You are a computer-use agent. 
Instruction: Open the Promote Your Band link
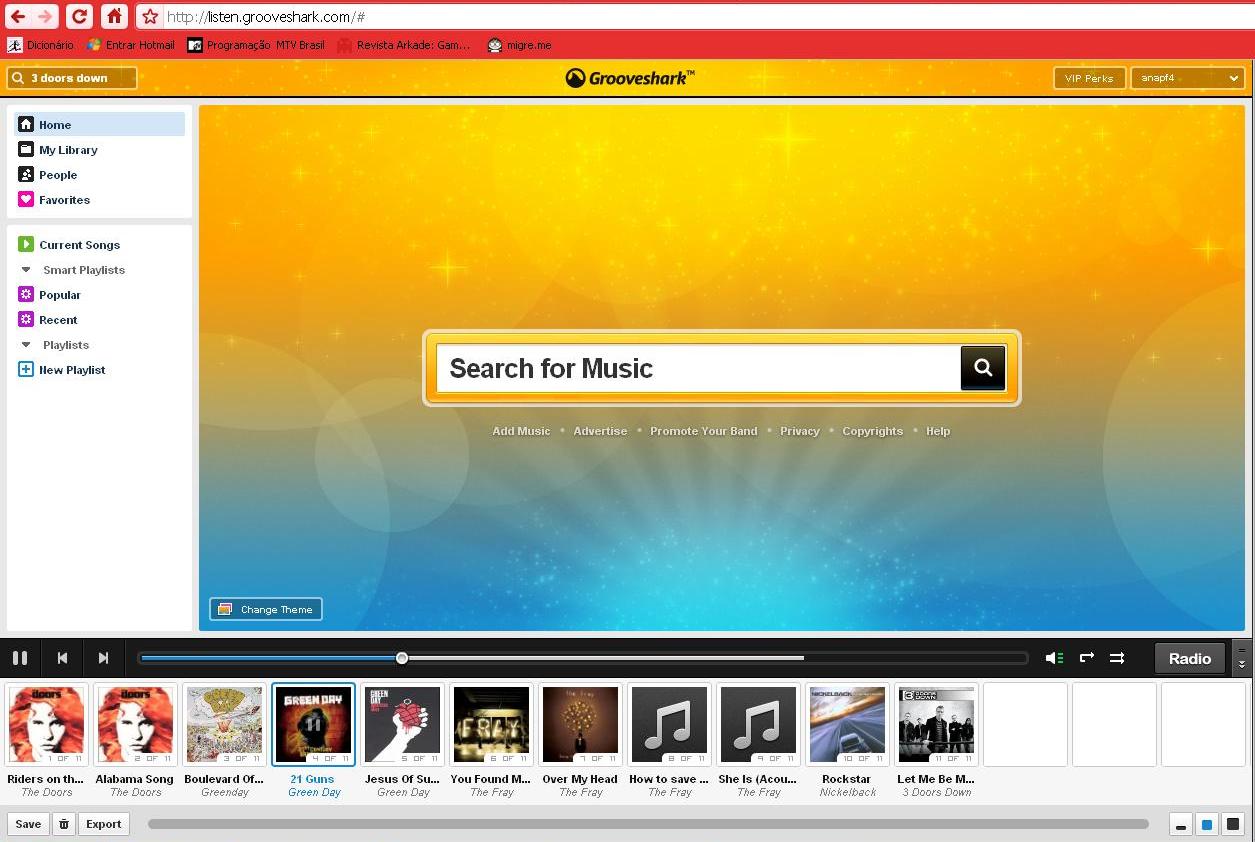[704, 431]
